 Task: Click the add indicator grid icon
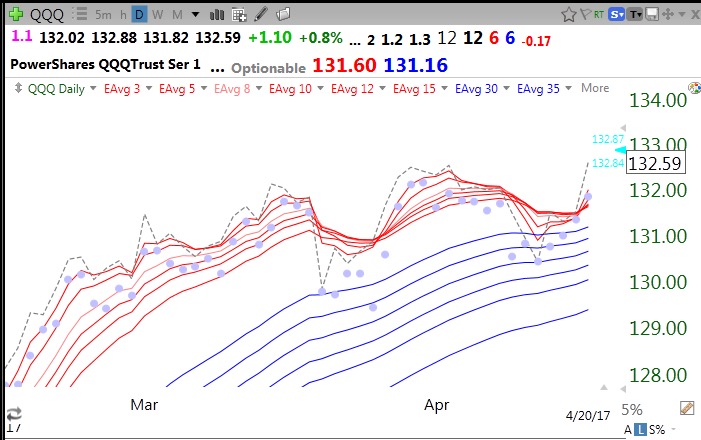click(x=239, y=15)
